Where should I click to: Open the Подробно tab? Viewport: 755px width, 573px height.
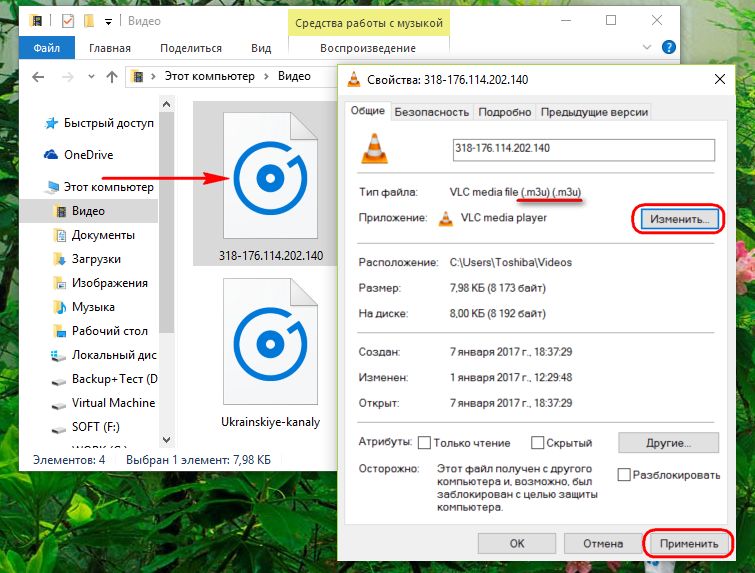[505, 112]
